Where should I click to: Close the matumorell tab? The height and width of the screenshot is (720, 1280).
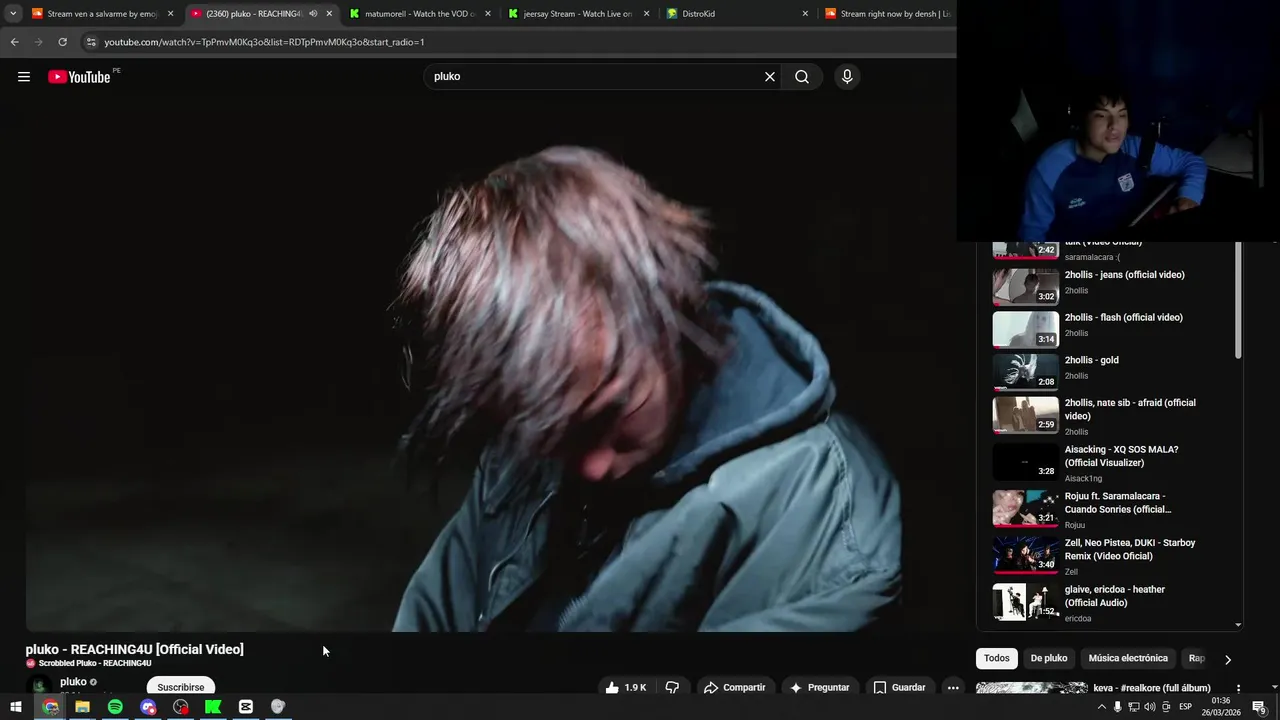[488, 14]
